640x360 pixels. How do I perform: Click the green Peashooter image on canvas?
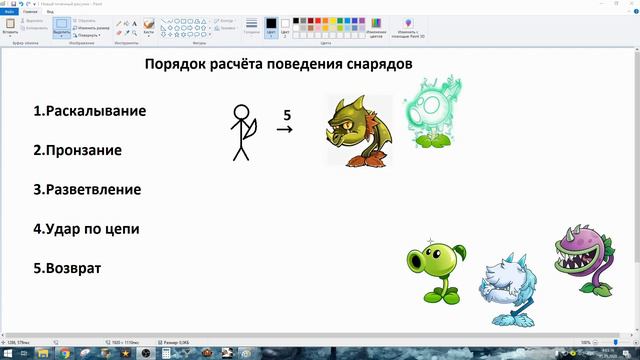(x=436, y=273)
